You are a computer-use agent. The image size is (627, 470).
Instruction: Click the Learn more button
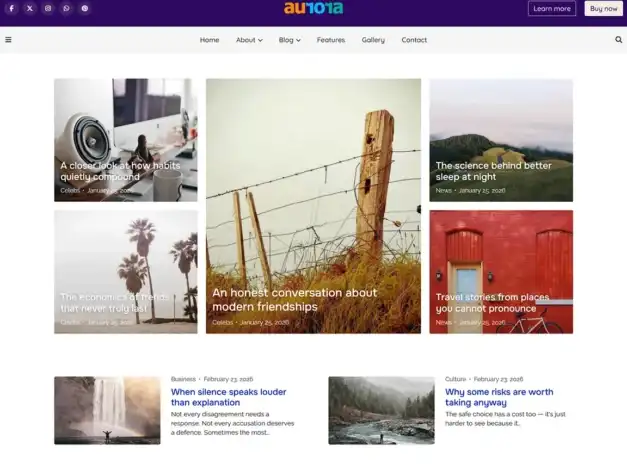click(552, 8)
